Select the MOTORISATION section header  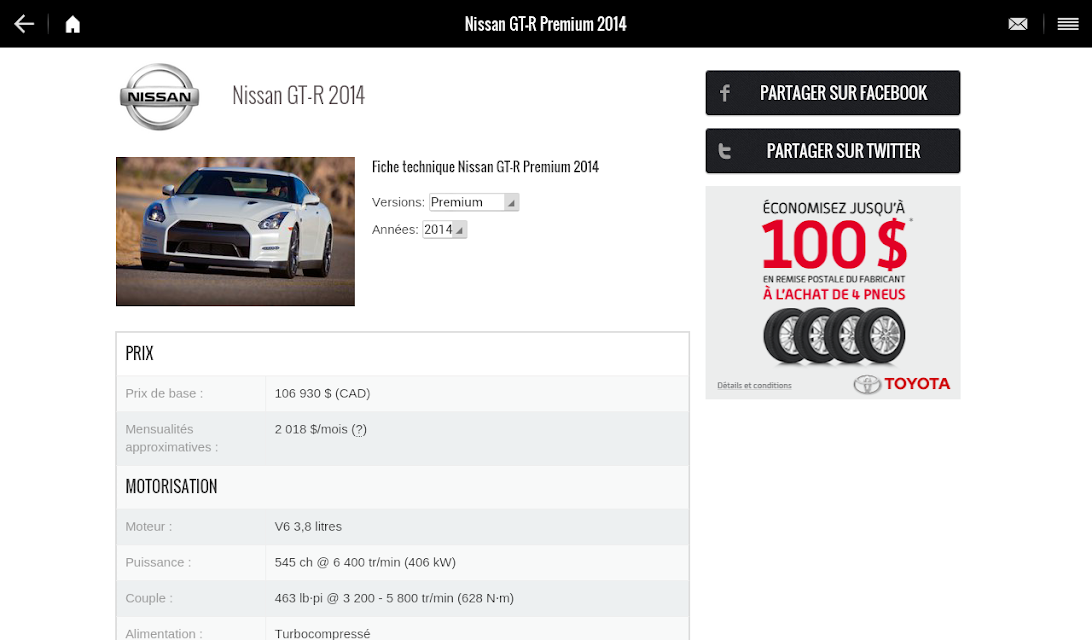[x=171, y=486]
